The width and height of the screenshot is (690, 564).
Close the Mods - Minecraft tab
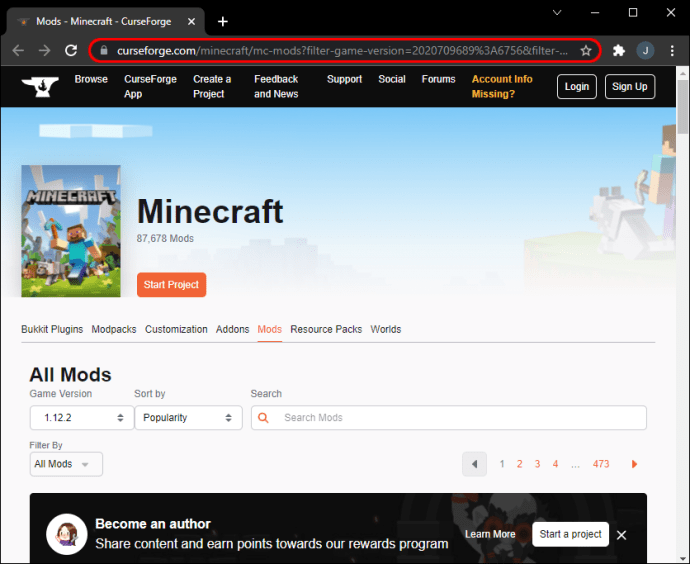191,22
